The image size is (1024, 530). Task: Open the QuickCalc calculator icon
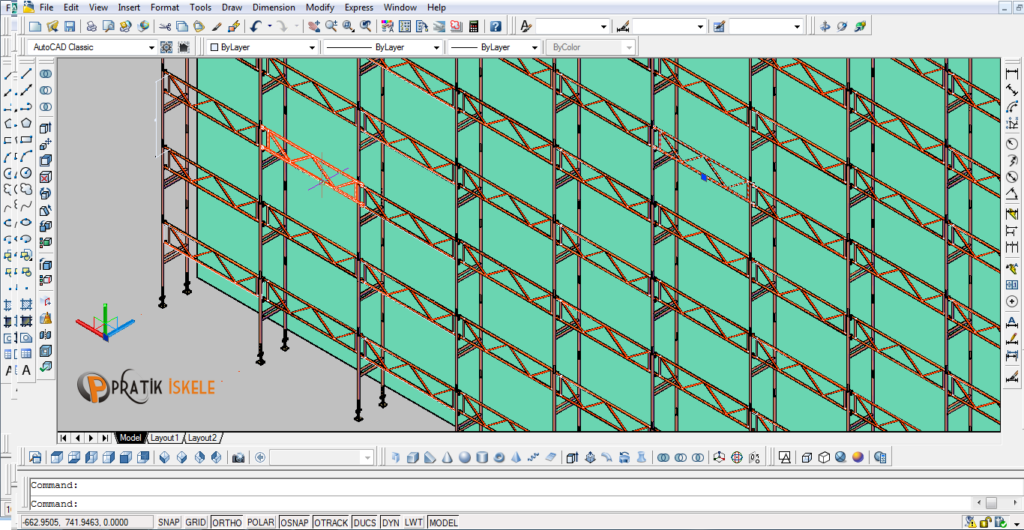coord(473,27)
